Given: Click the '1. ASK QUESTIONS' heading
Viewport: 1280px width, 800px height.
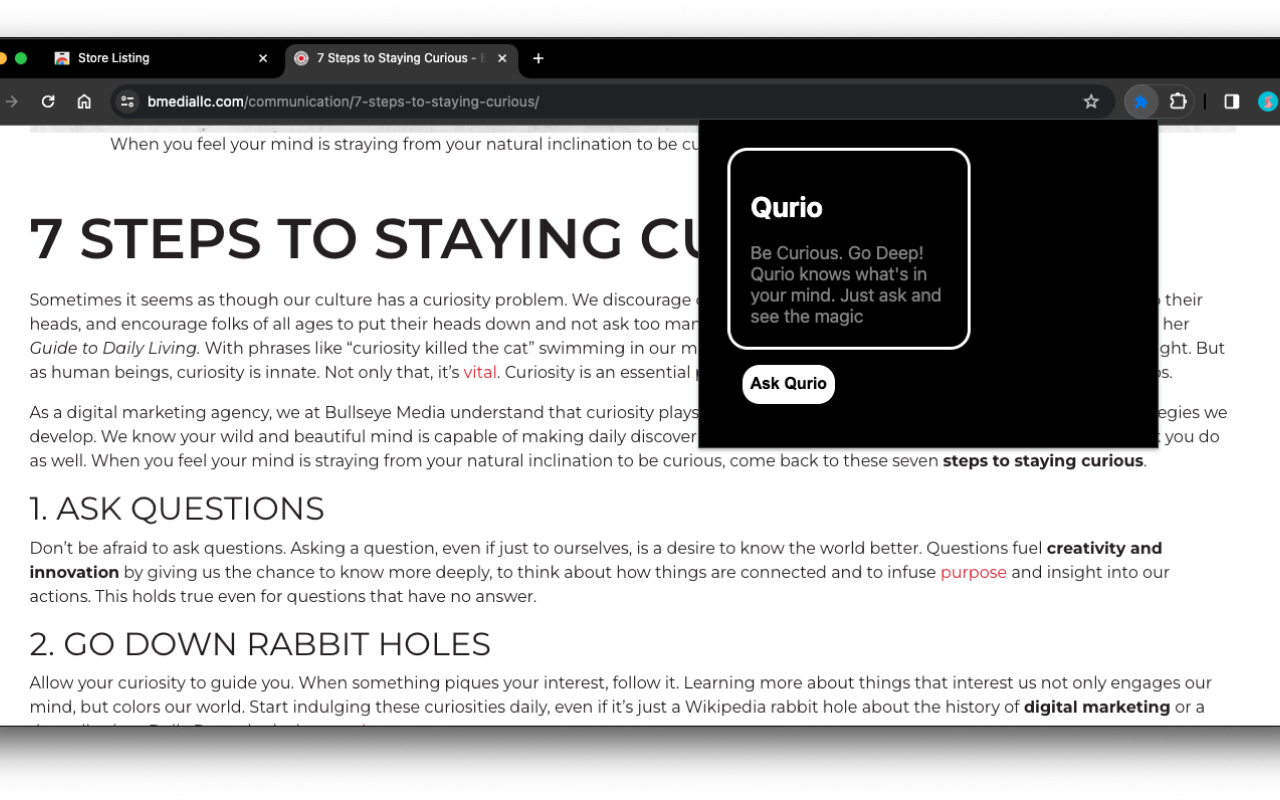Looking at the screenshot, I should (x=177, y=509).
